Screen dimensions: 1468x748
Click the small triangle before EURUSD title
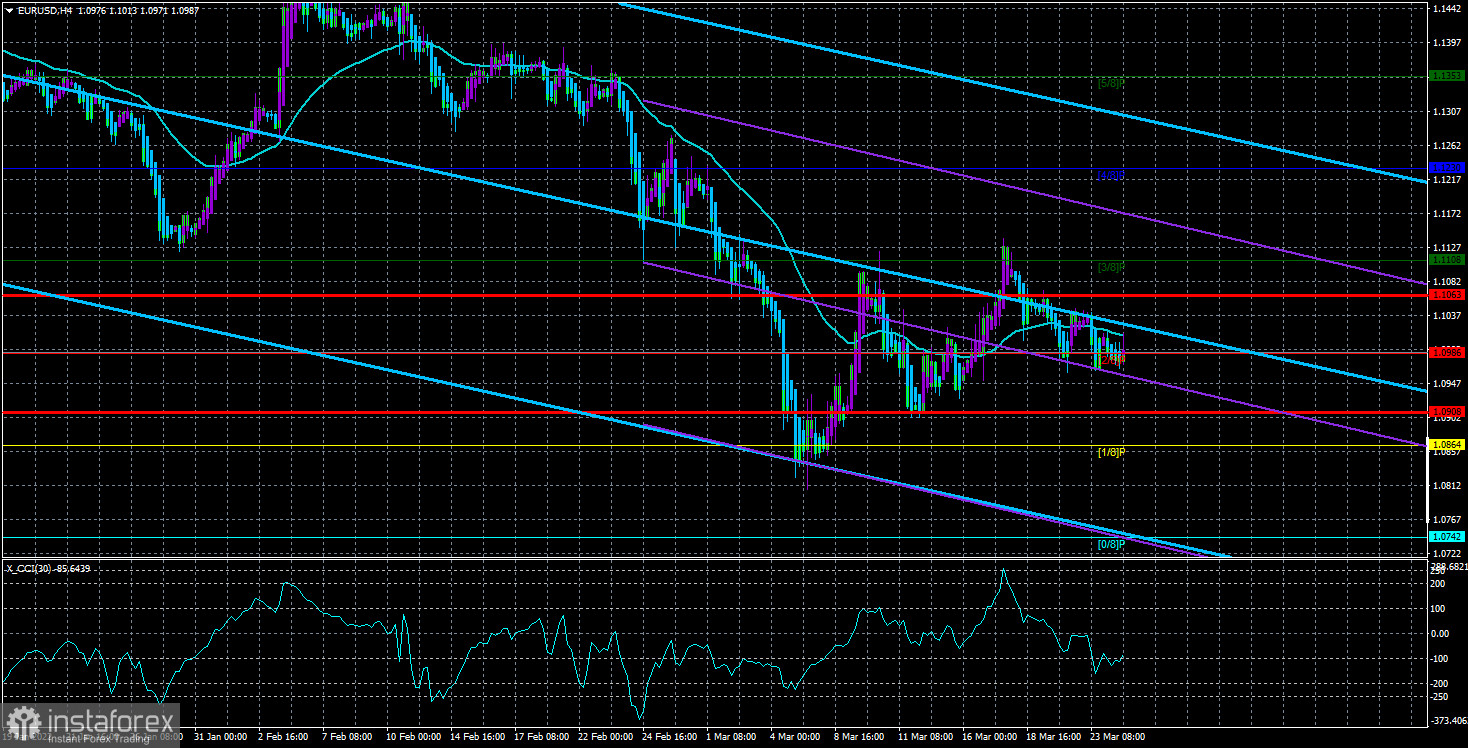[x=9, y=9]
